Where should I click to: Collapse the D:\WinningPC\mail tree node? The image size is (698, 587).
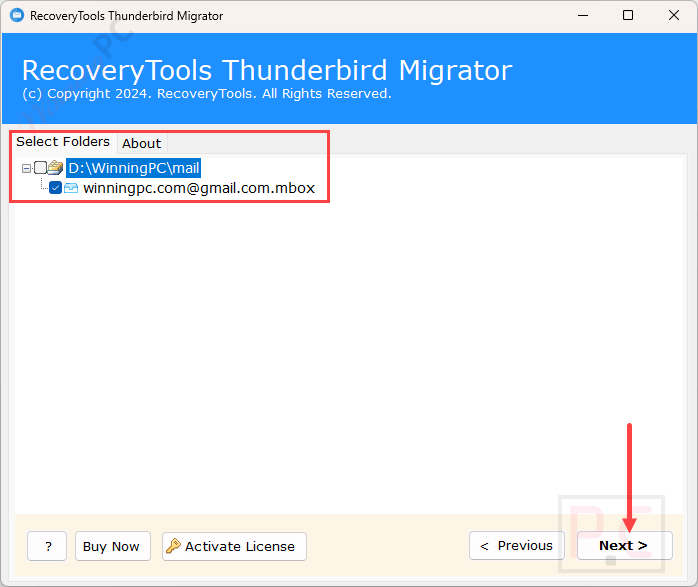click(26, 168)
